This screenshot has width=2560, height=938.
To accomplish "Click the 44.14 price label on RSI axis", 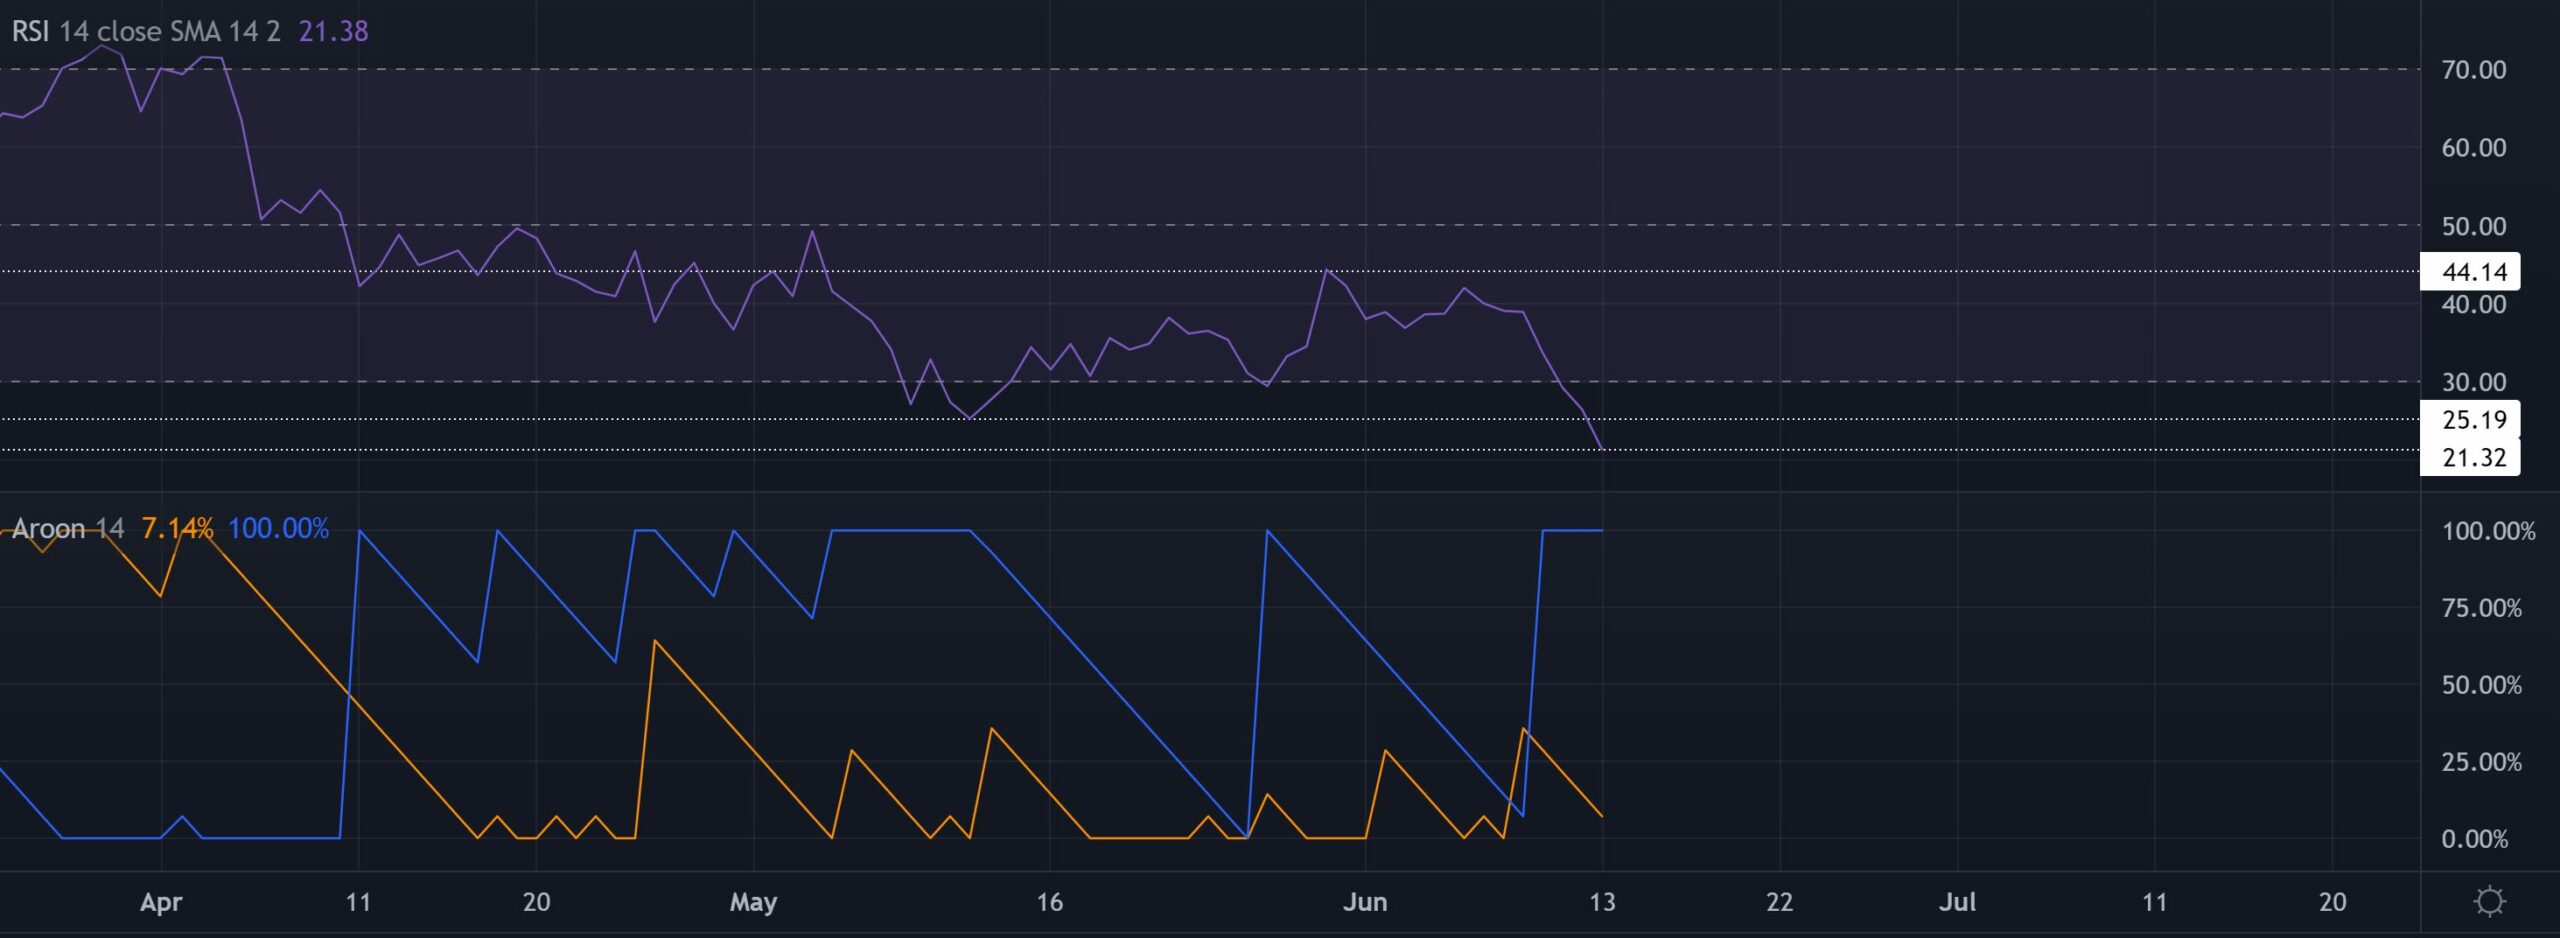I will 2469,271.
